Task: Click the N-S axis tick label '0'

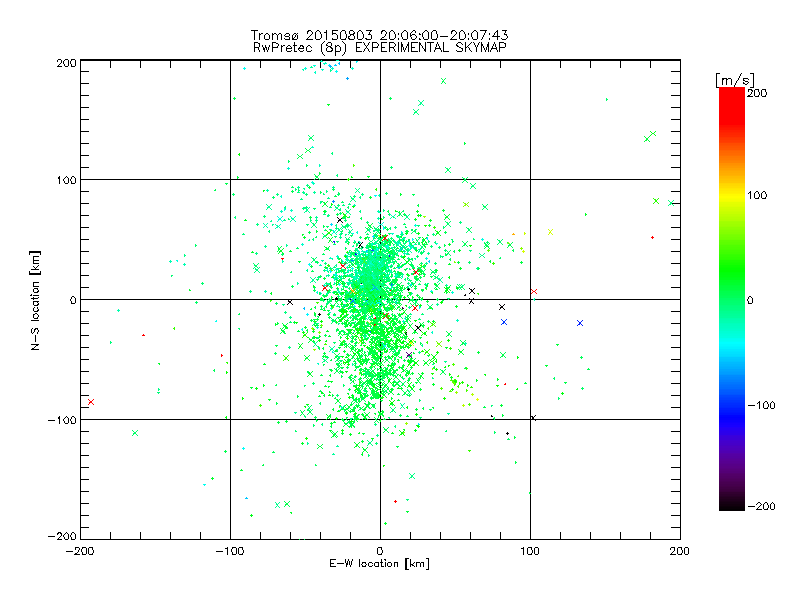Action: (73, 300)
